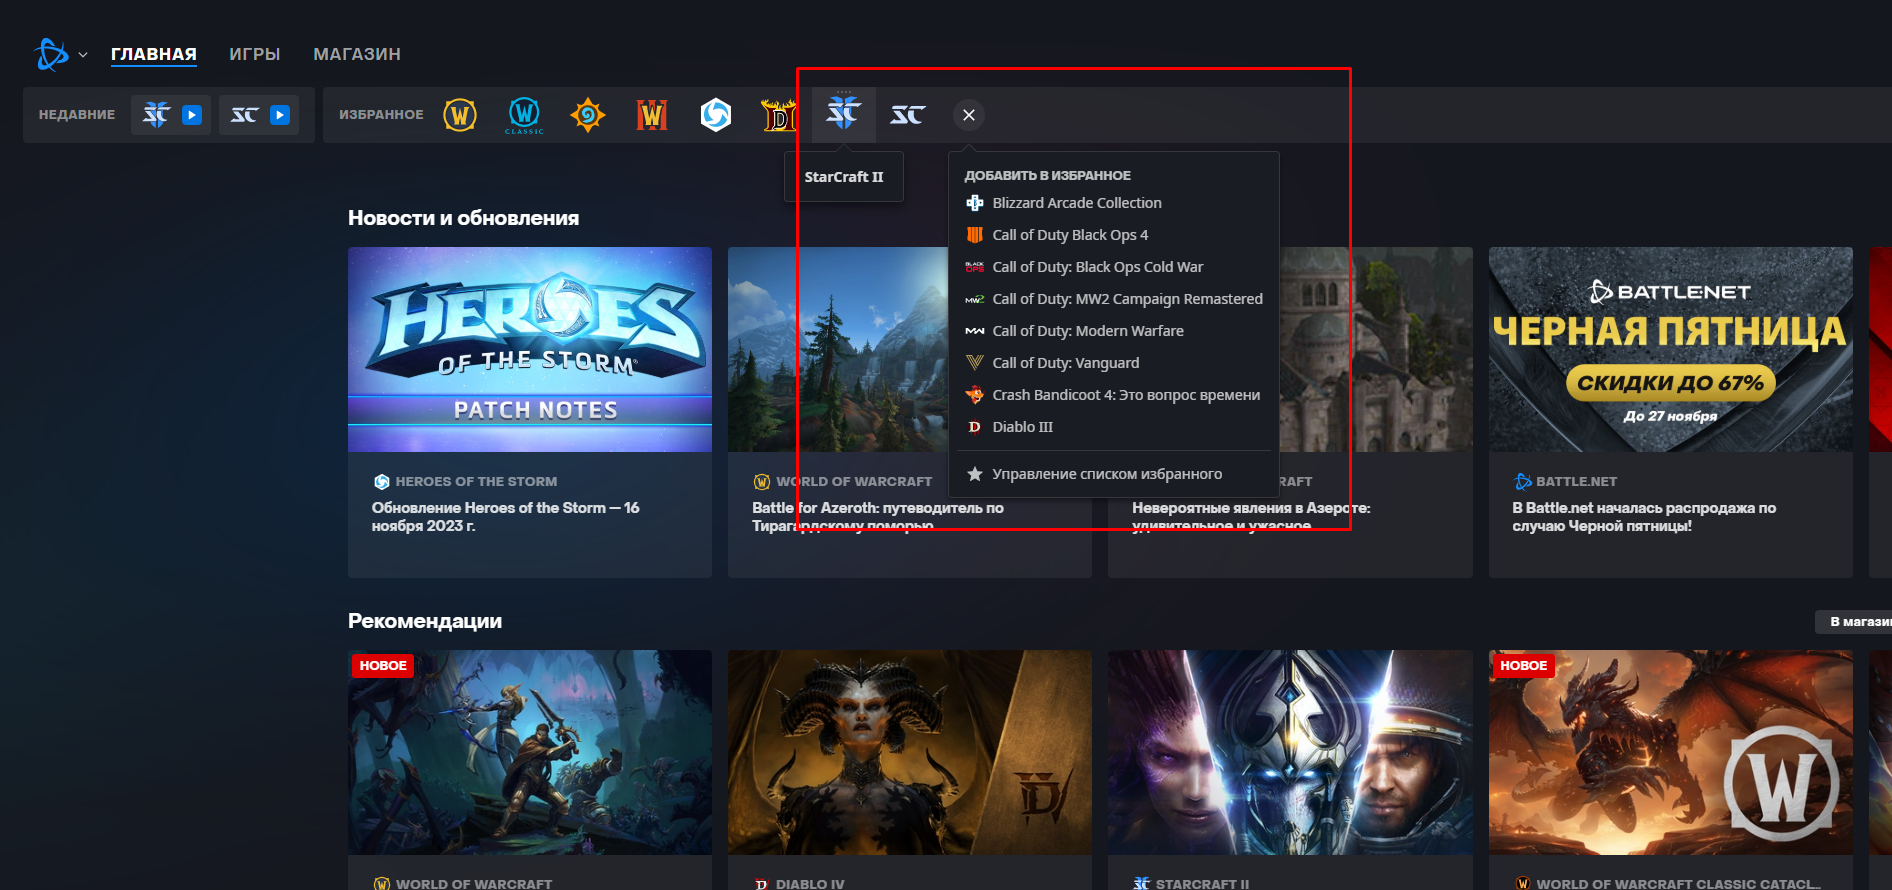Open Hearthstone favorite icon
1892x890 pixels.
[588, 115]
